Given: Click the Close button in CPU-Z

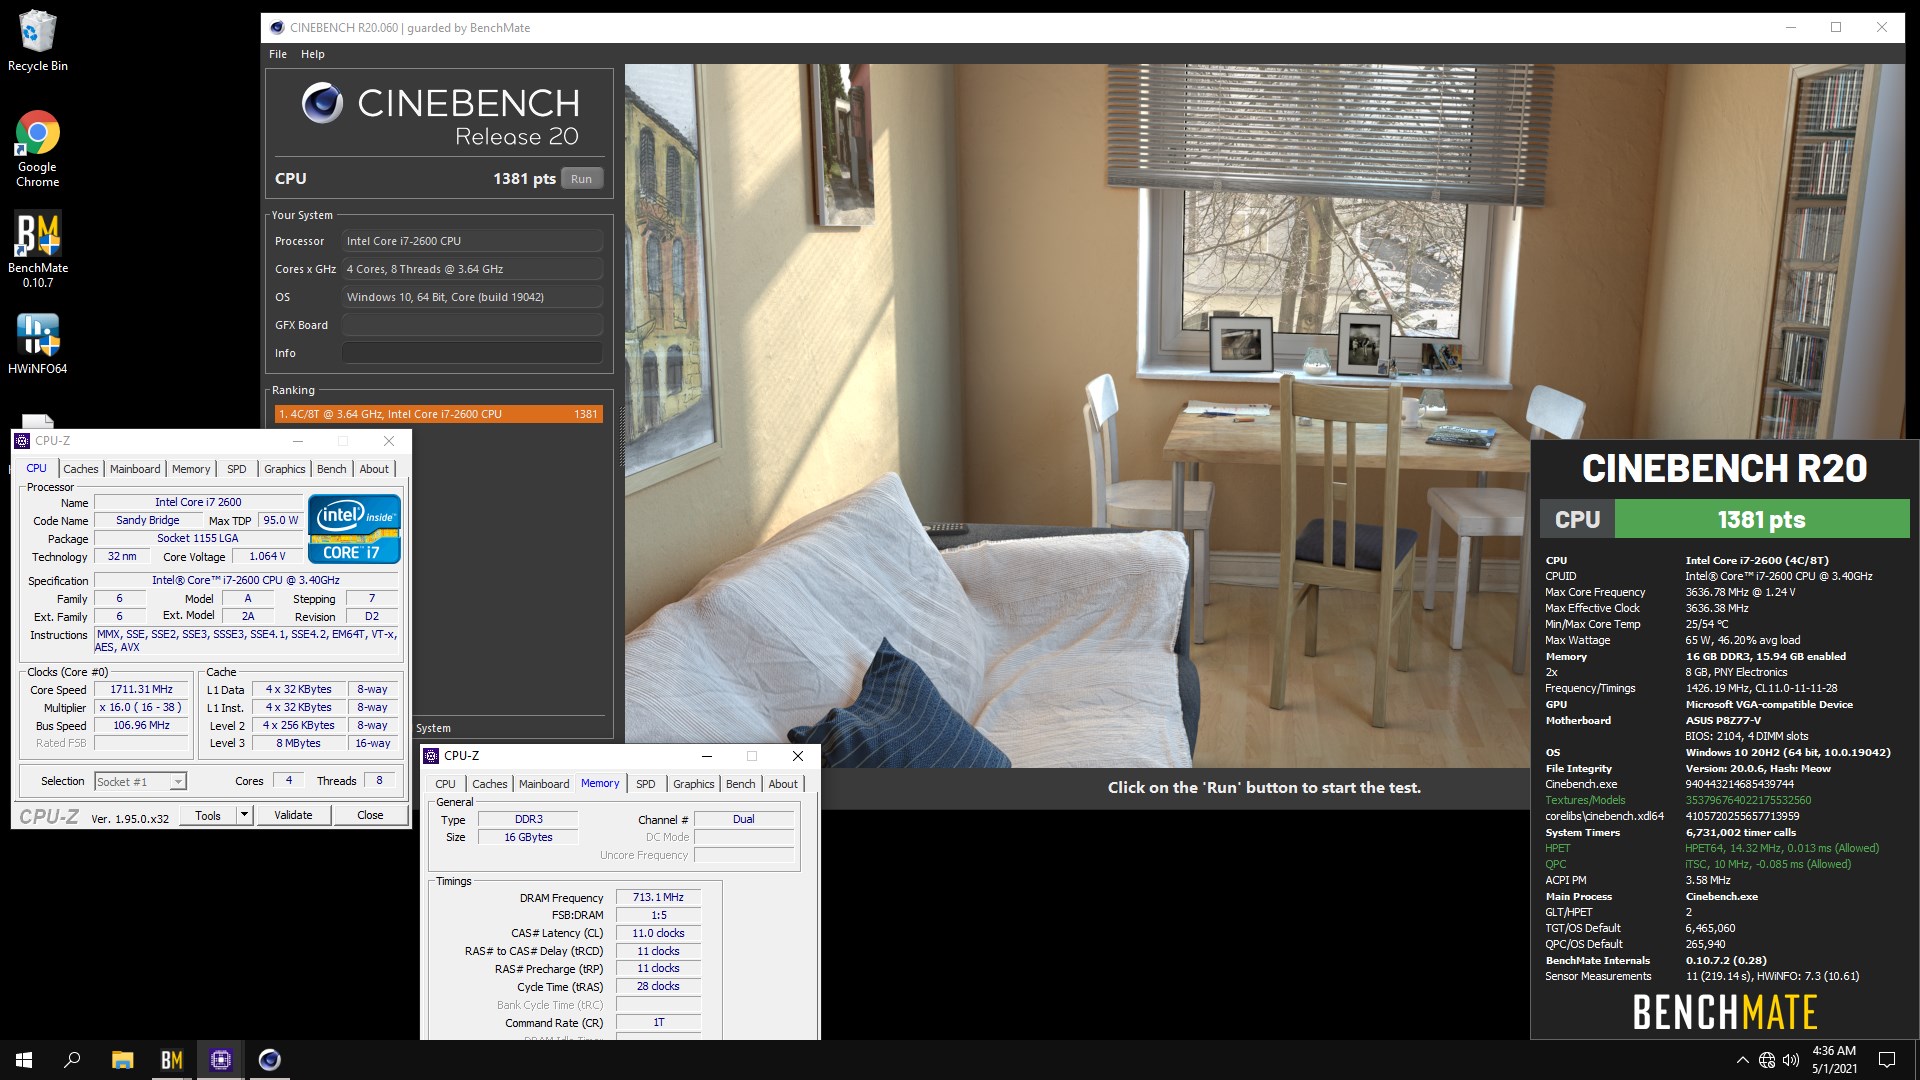Looking at the screenshot, I should (370, 815).
